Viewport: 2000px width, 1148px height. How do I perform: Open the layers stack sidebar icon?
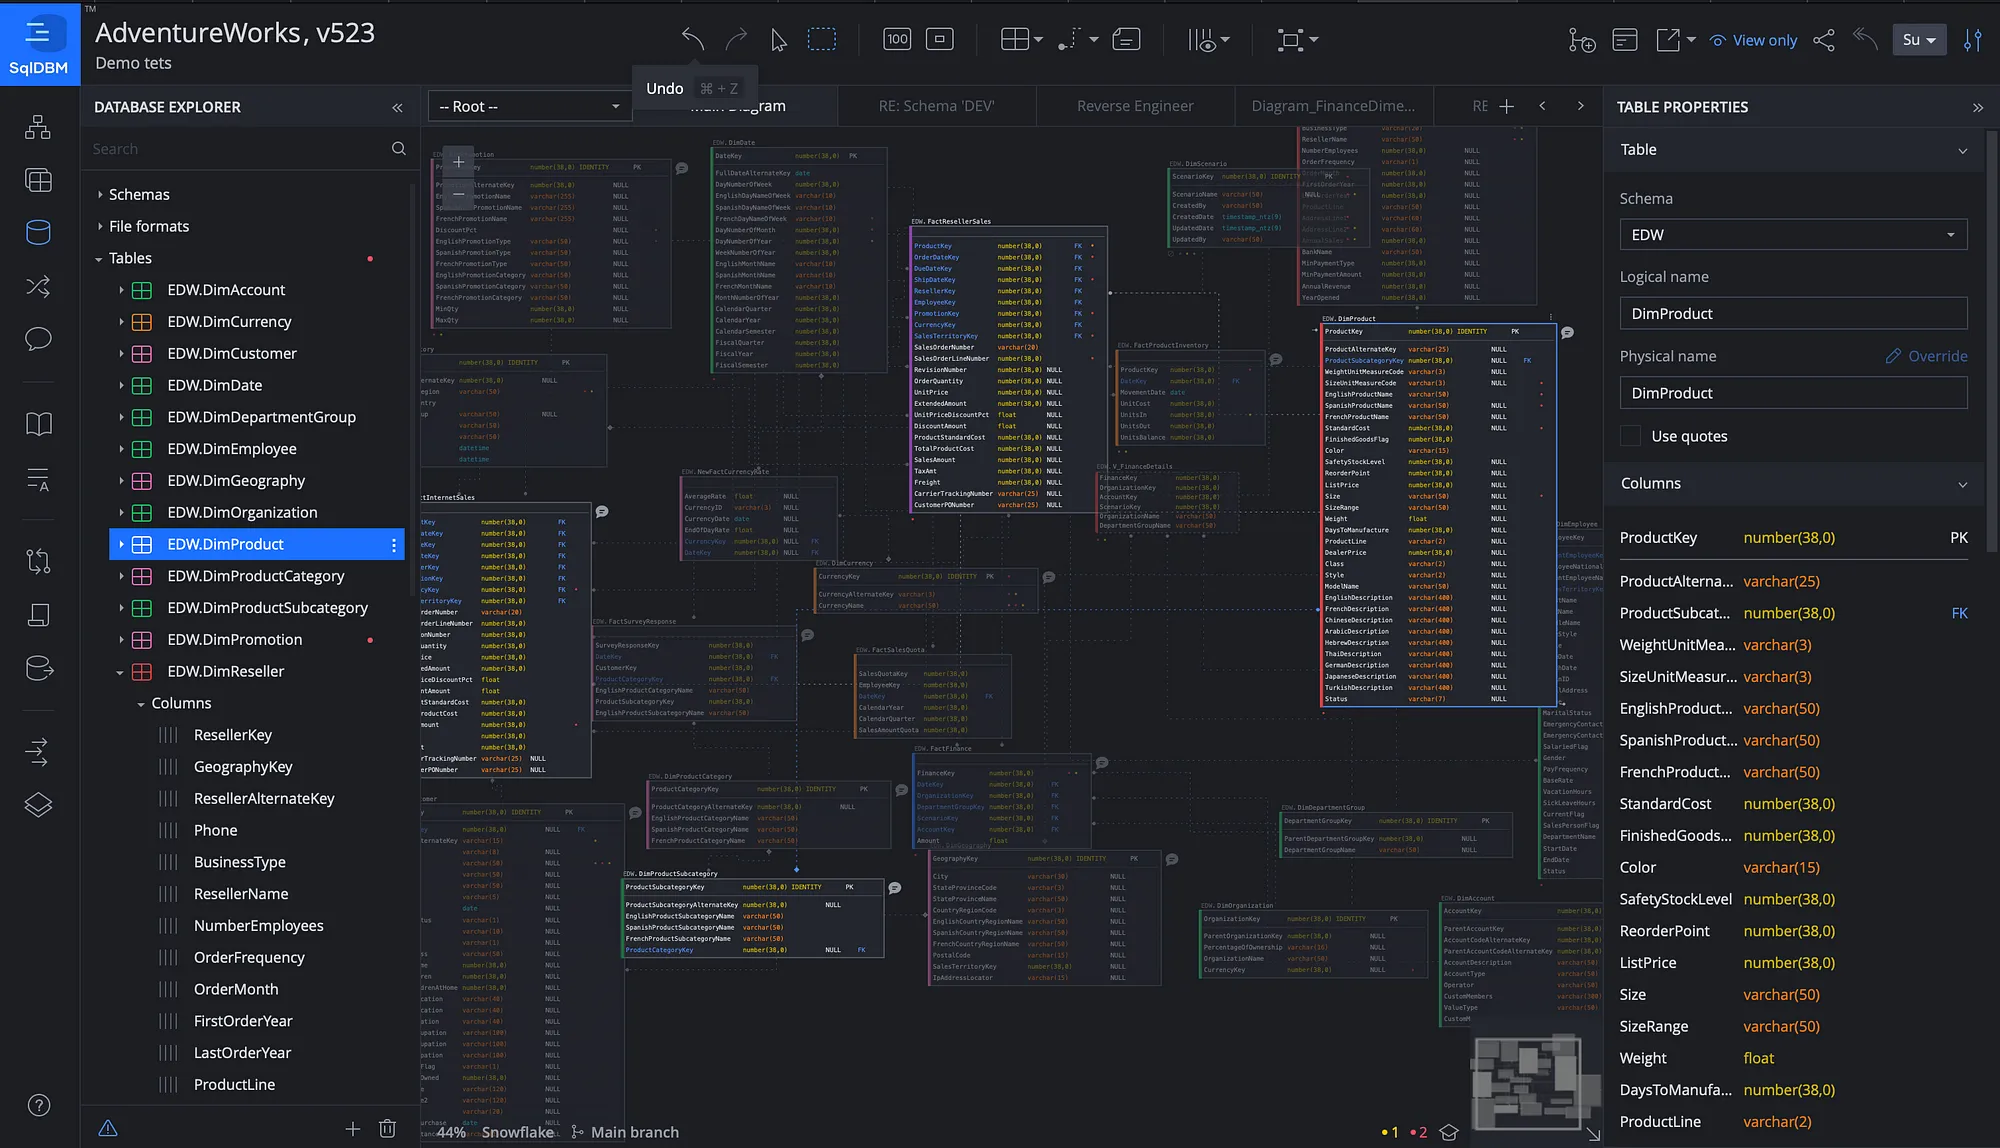38,804
